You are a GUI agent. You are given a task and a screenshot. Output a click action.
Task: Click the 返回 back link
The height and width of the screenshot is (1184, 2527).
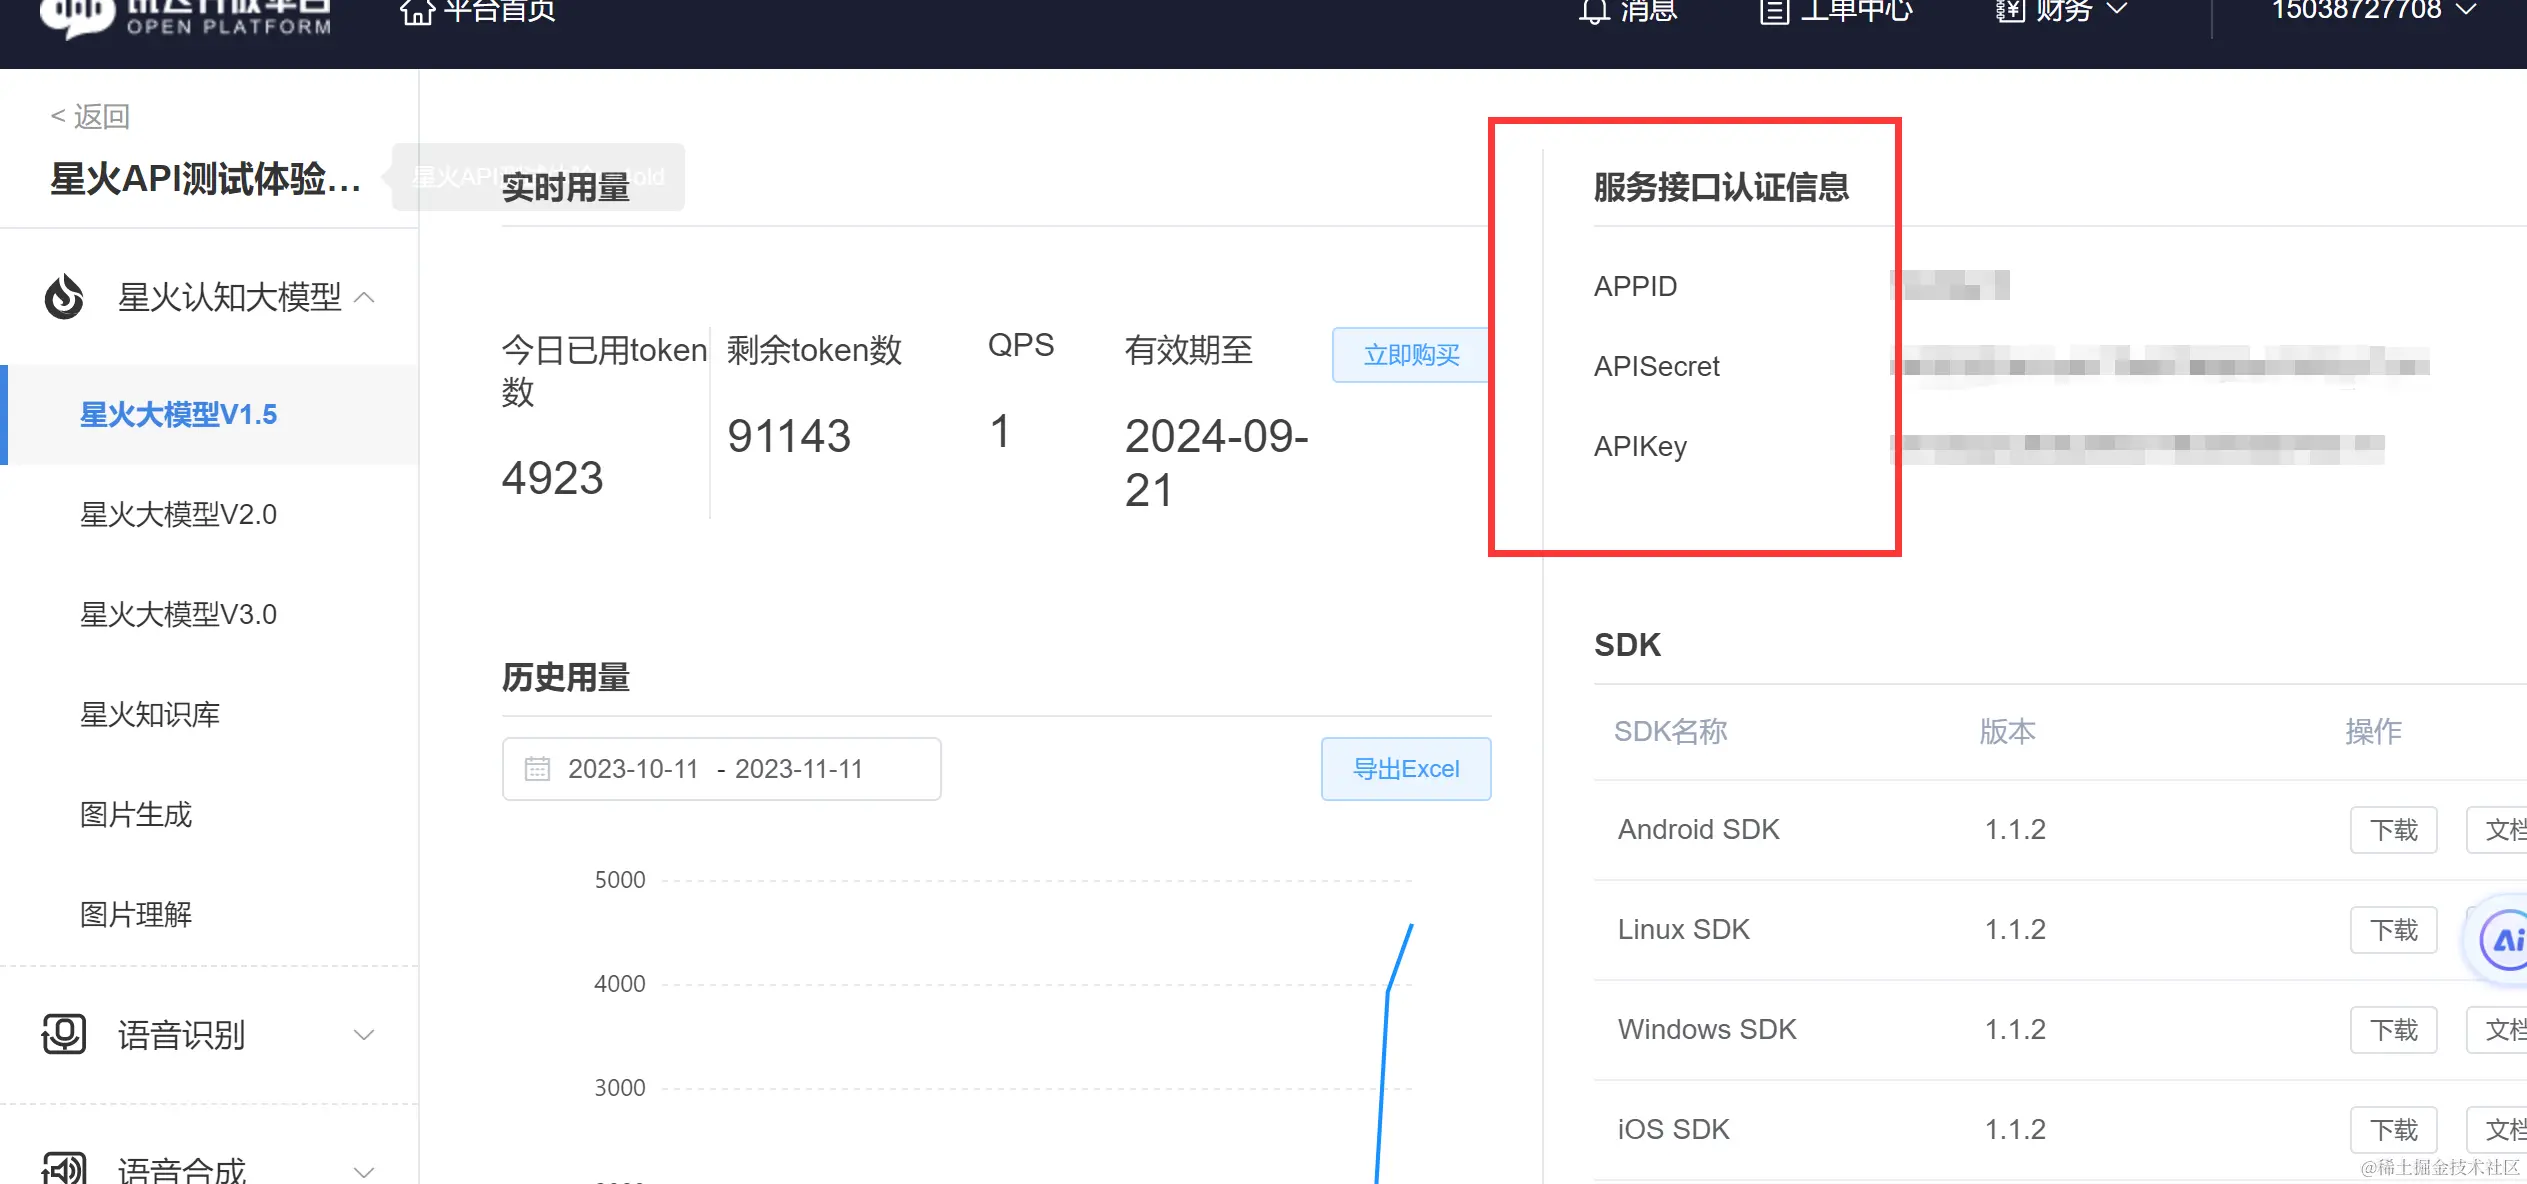(x=90, y=116)
